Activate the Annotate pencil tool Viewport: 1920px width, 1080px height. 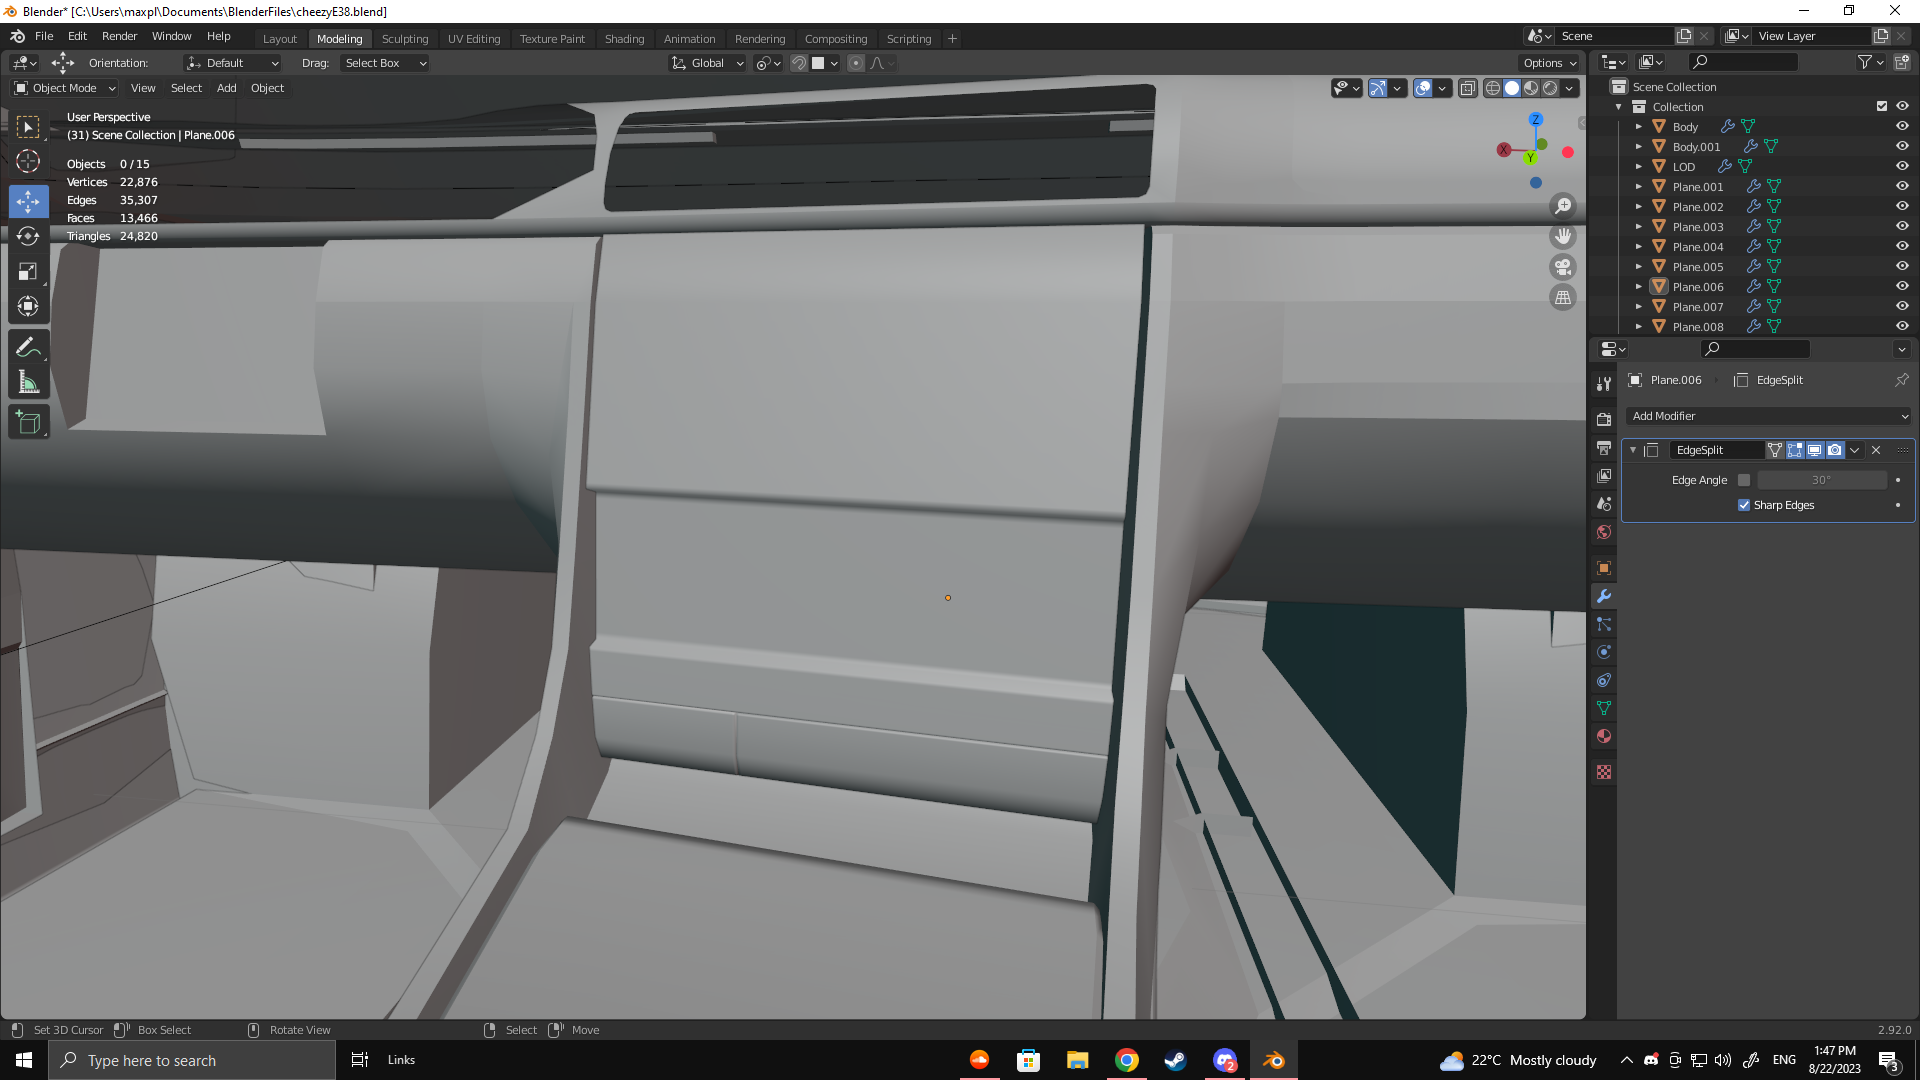pyautogui.click(x=28, y=347)
